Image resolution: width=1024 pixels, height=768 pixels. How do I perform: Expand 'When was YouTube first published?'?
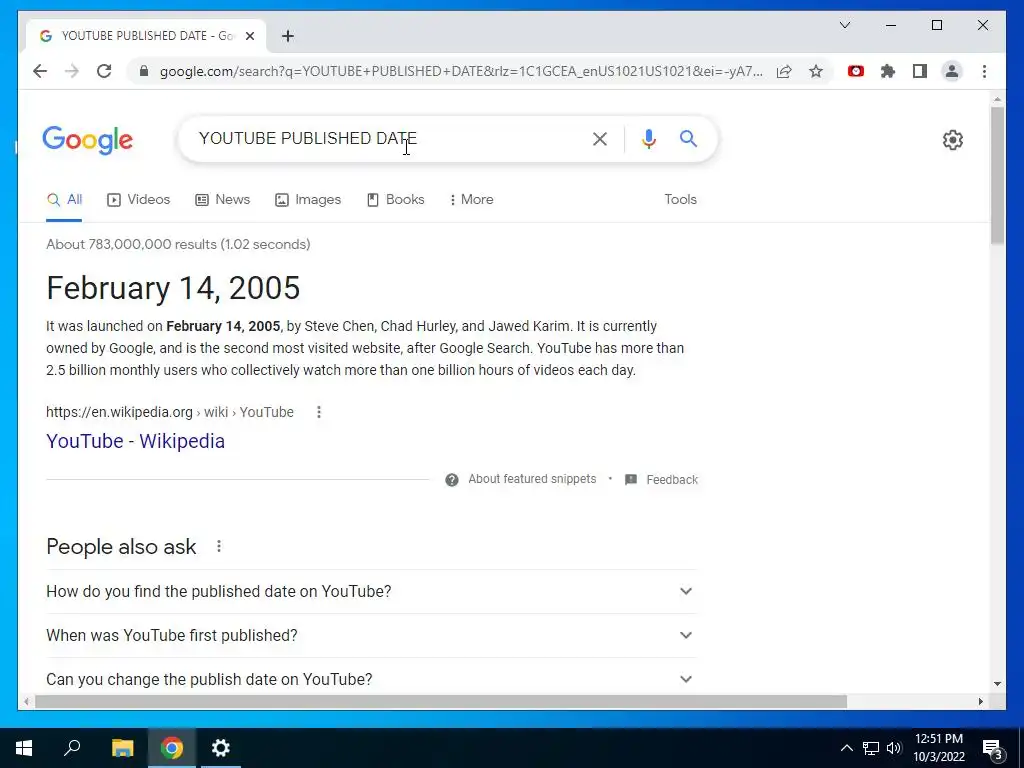pos(371,635)
